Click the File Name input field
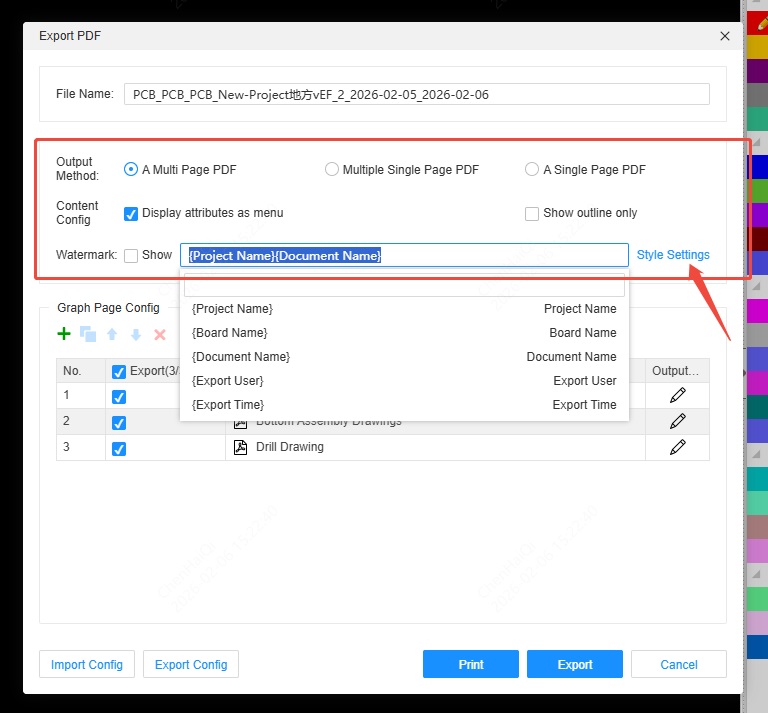This screenshot has height=713, width=768. [x=416, y=95]
